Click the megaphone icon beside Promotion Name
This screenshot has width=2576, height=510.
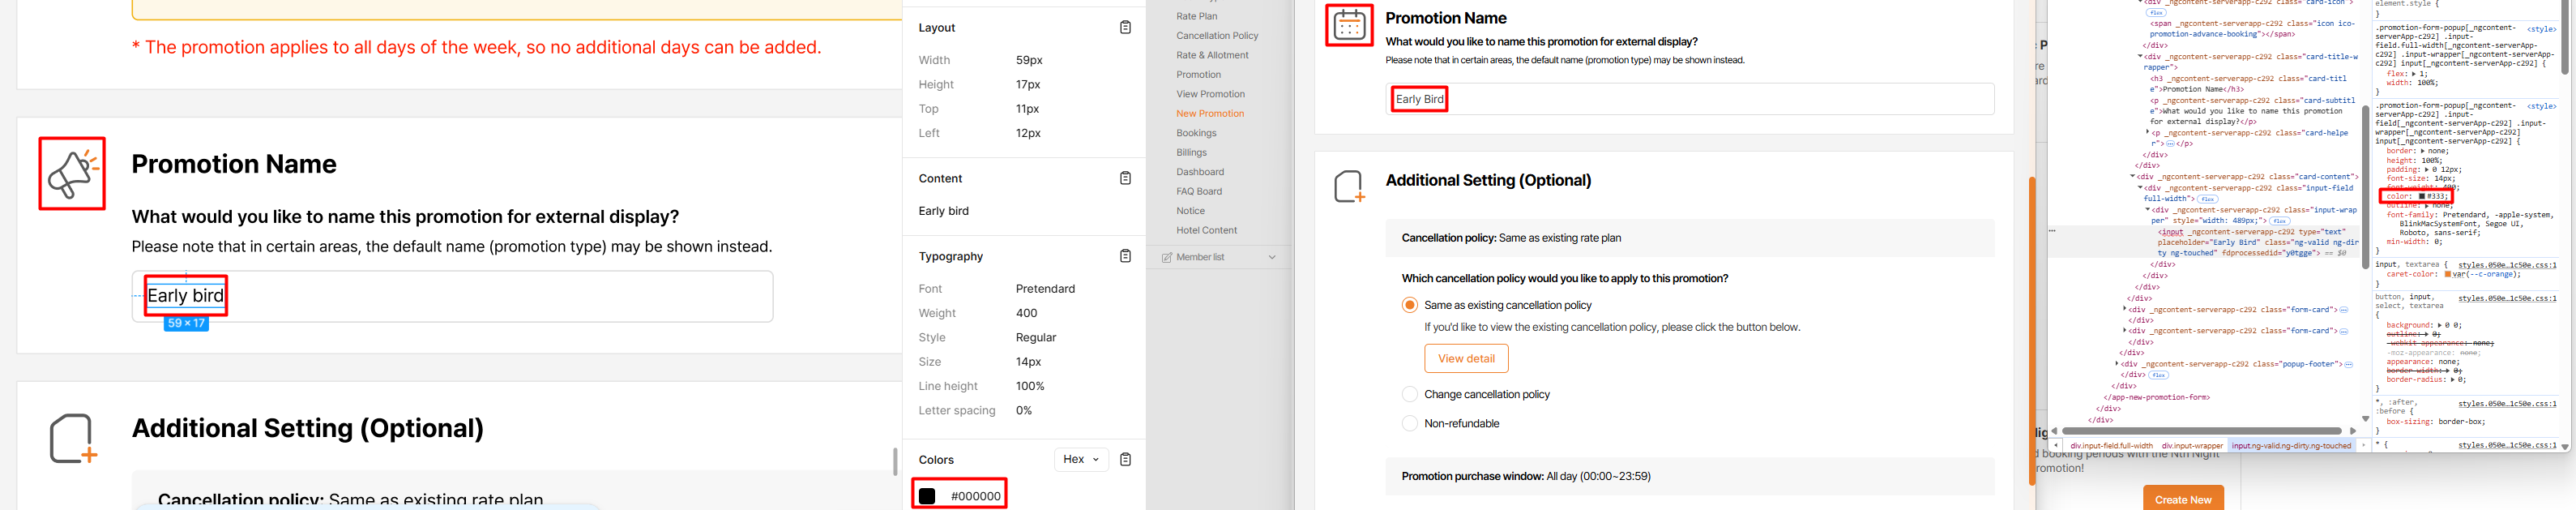(72, 174)
